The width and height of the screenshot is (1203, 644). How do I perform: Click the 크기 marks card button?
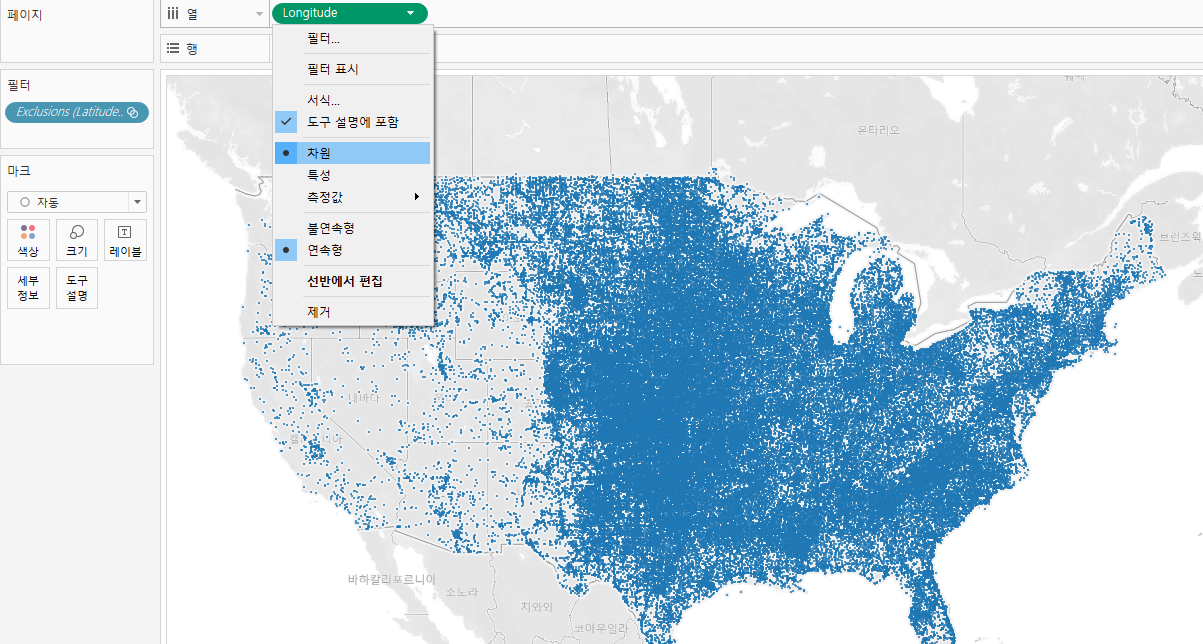(x=77, y=240)
